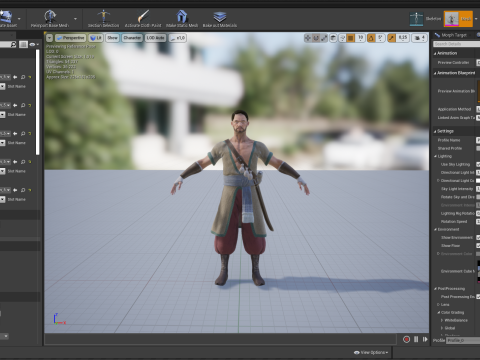The height and width of the screenshot is (360, 480).
Task: Click the Make Static Mesh icon
Action: 182,16
